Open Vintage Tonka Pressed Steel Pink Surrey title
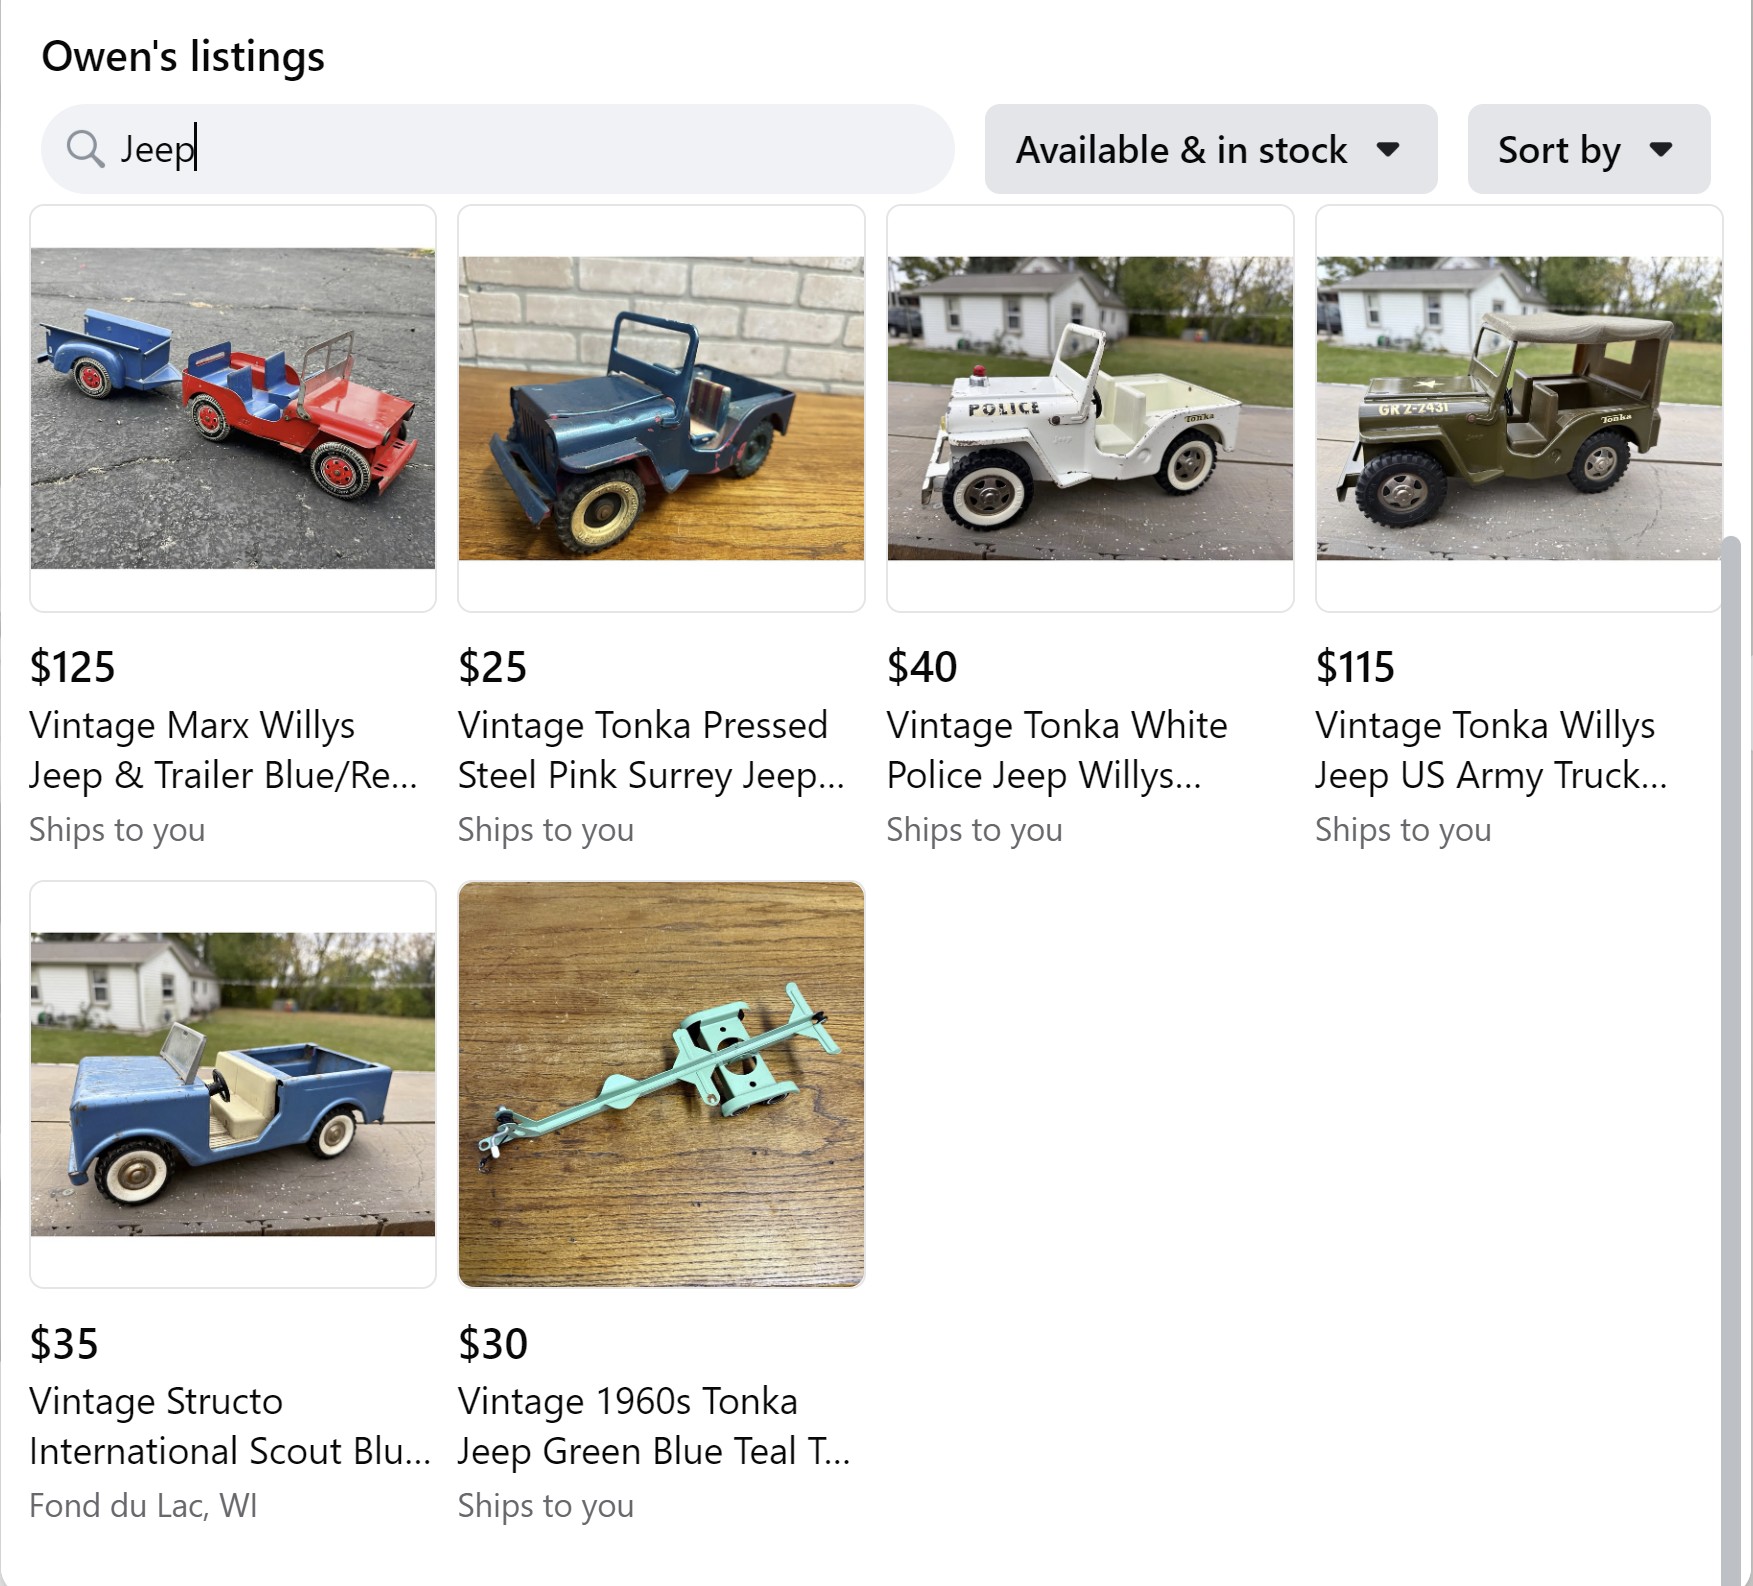The width and height of the screenshot is (1753, 1586). [651, 750]
